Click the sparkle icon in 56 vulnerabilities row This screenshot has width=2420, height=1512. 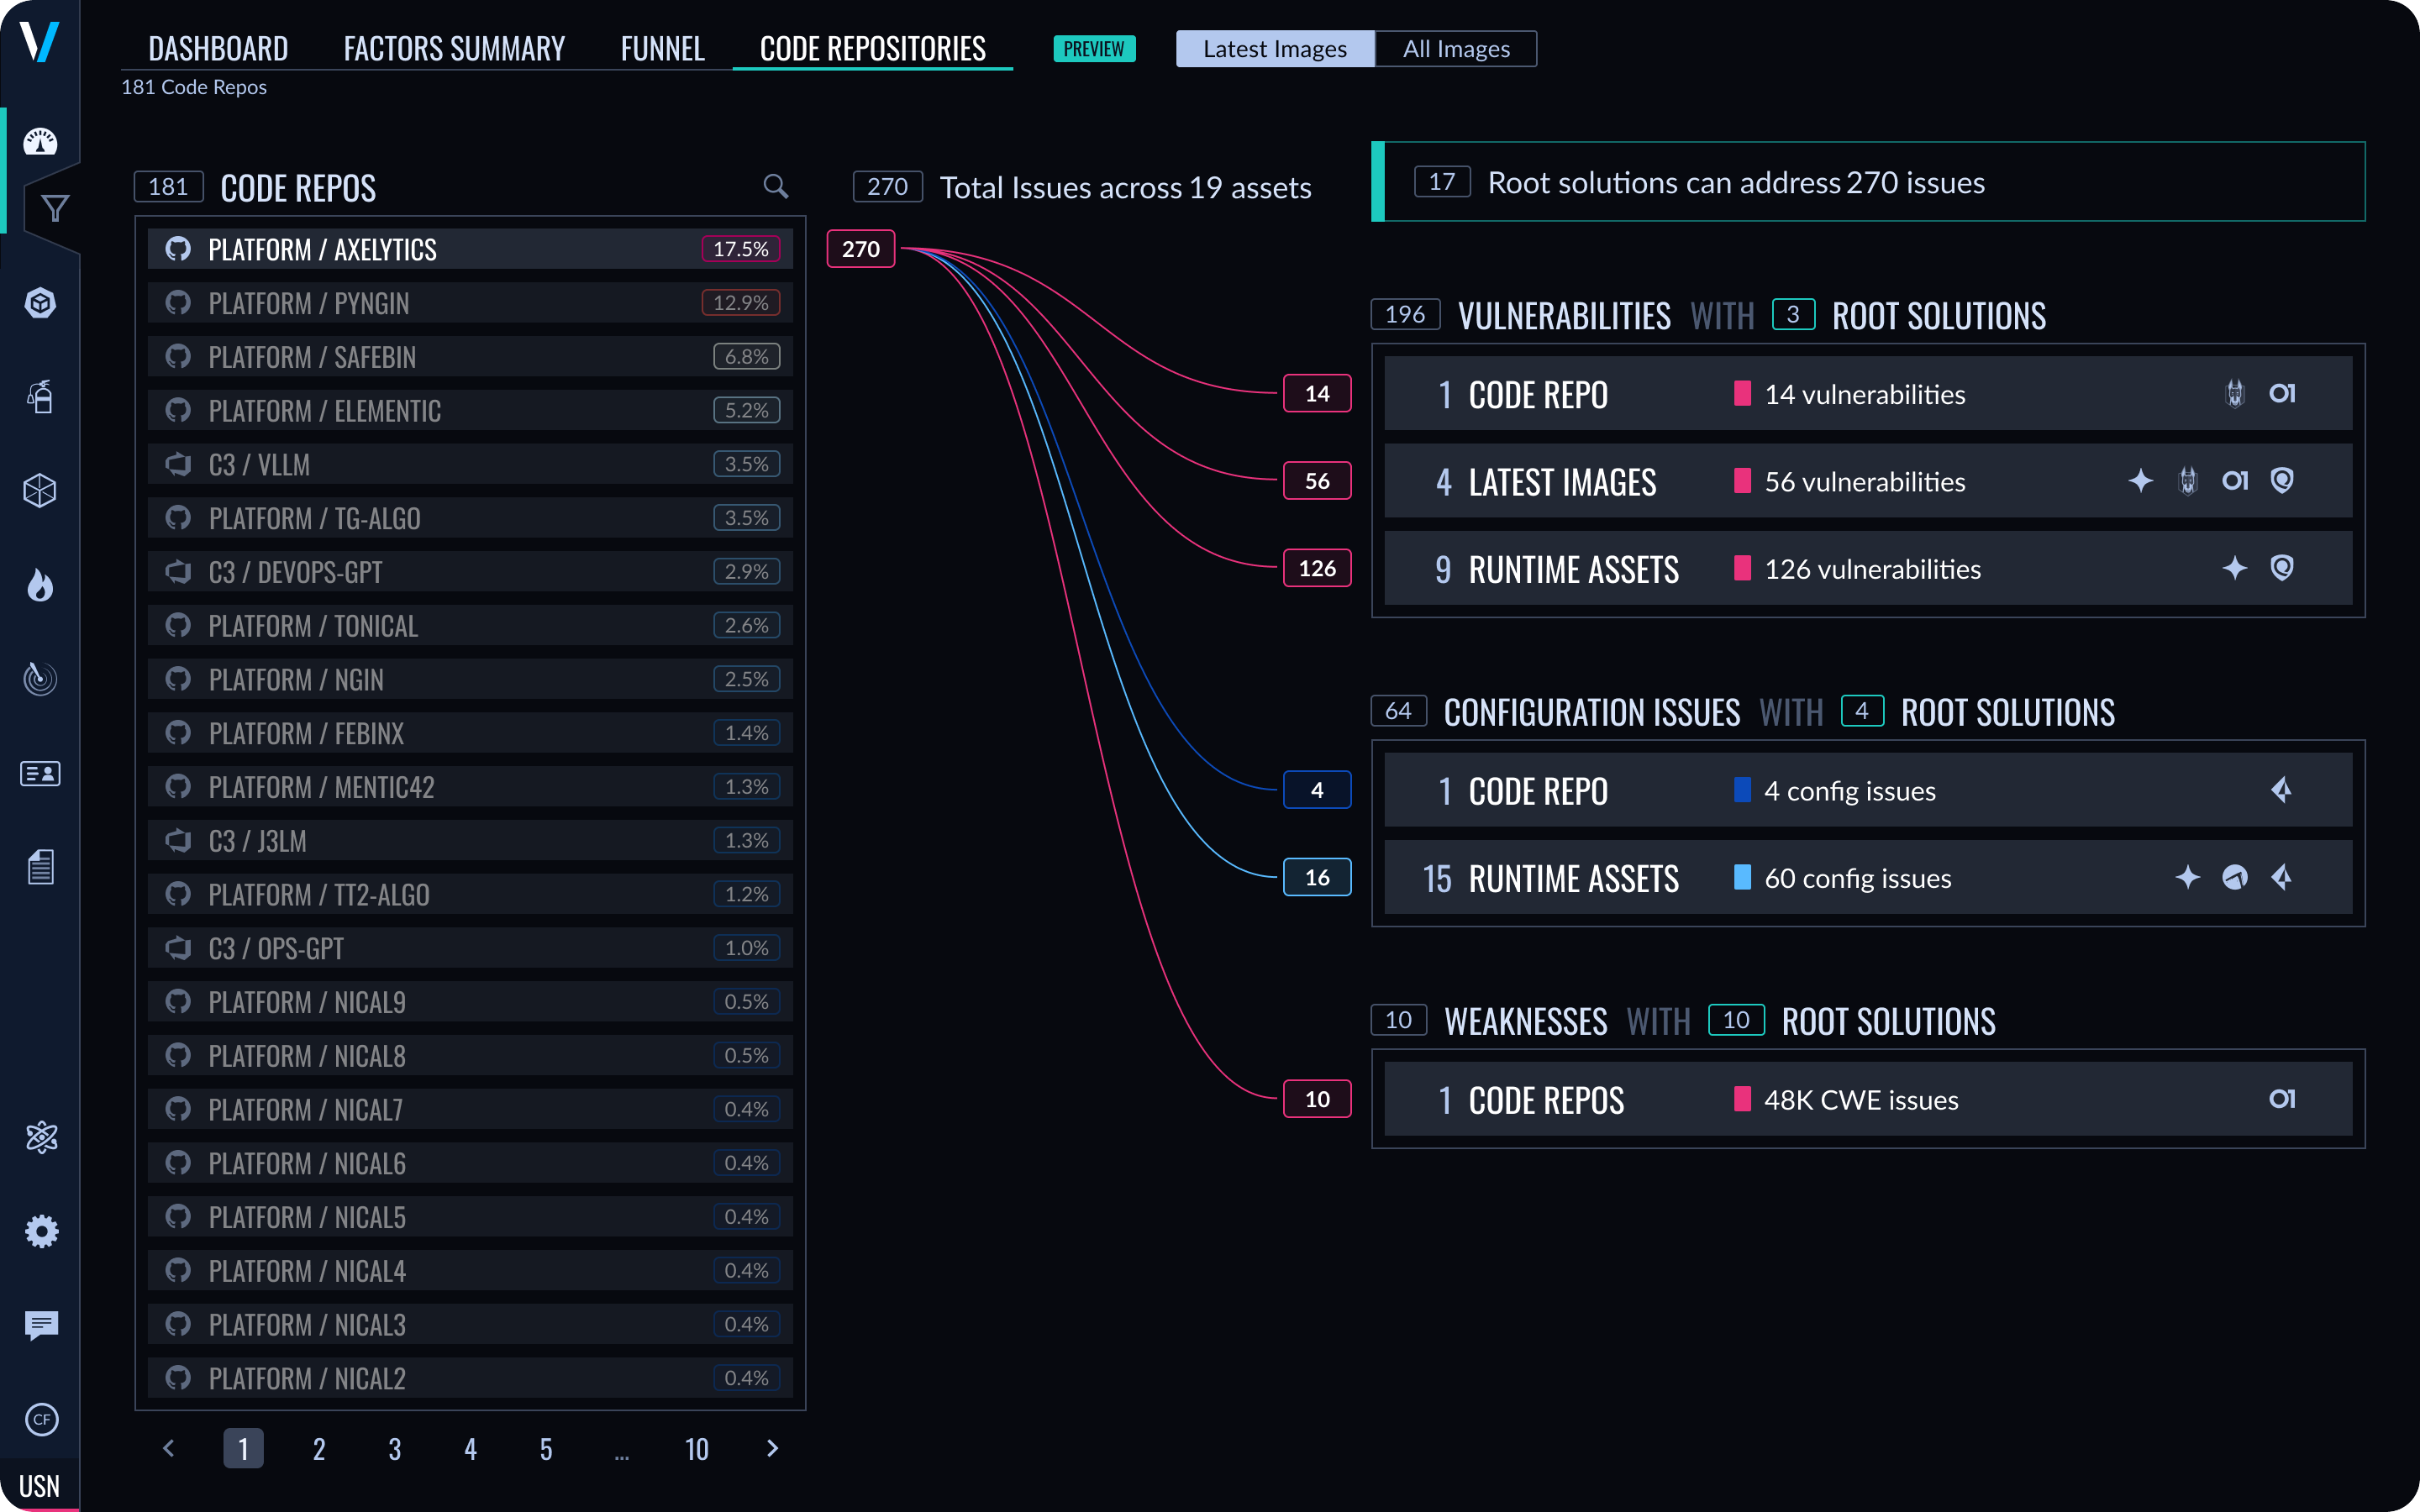click(x=2140, y=481)
